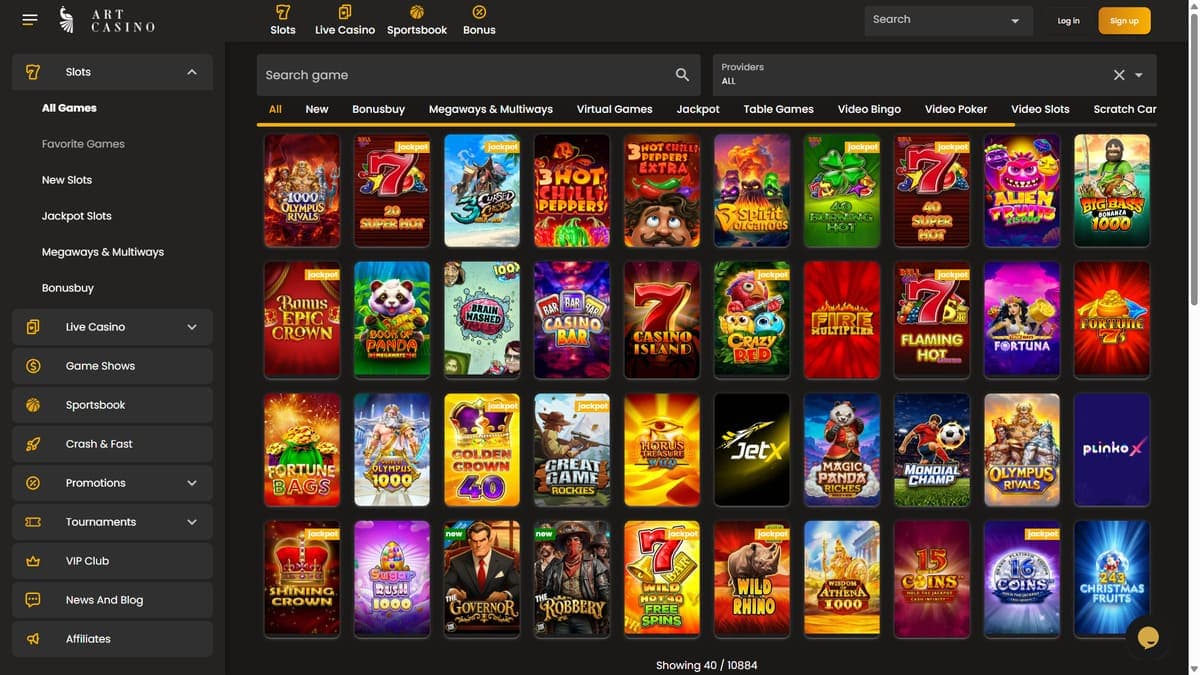
Task: Open the Plinko X game thumbnail
Action: click(x=1112, y=450)
